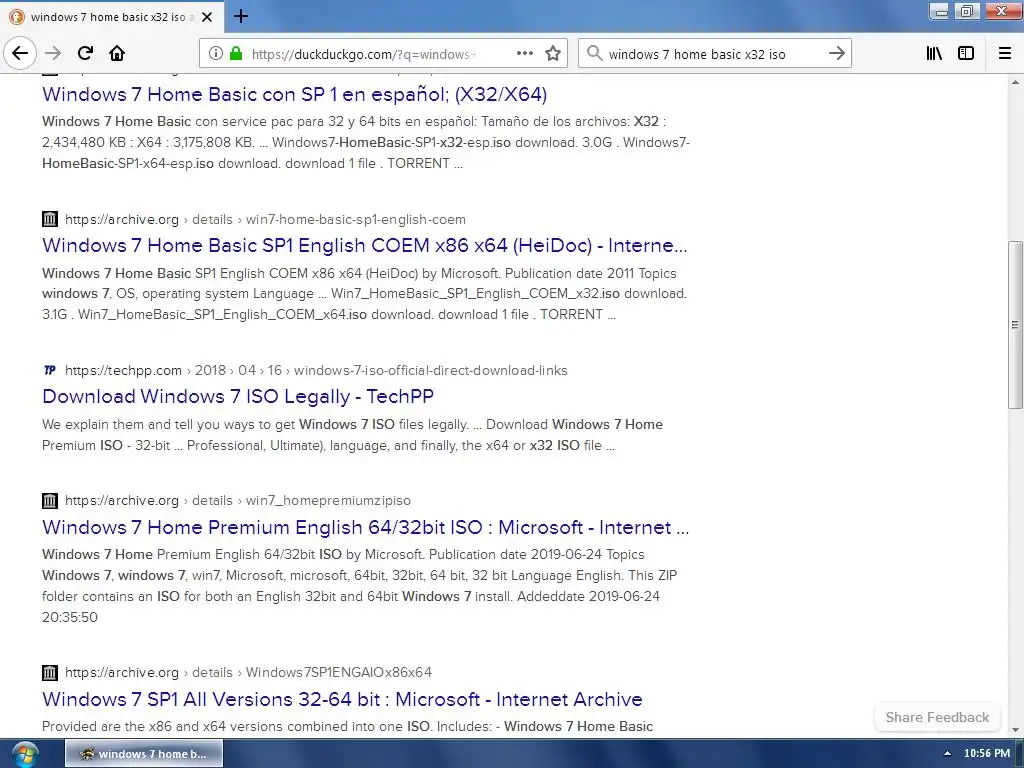Show site information via the info icon
The height and width of the screenshot is (768, 1024).
tap(216, 53)
